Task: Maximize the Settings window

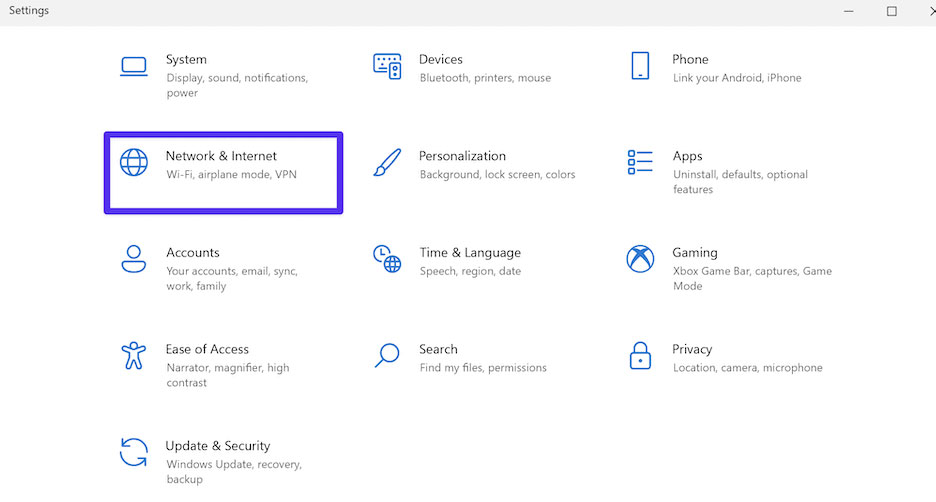Action: click(x=892, y=11)
